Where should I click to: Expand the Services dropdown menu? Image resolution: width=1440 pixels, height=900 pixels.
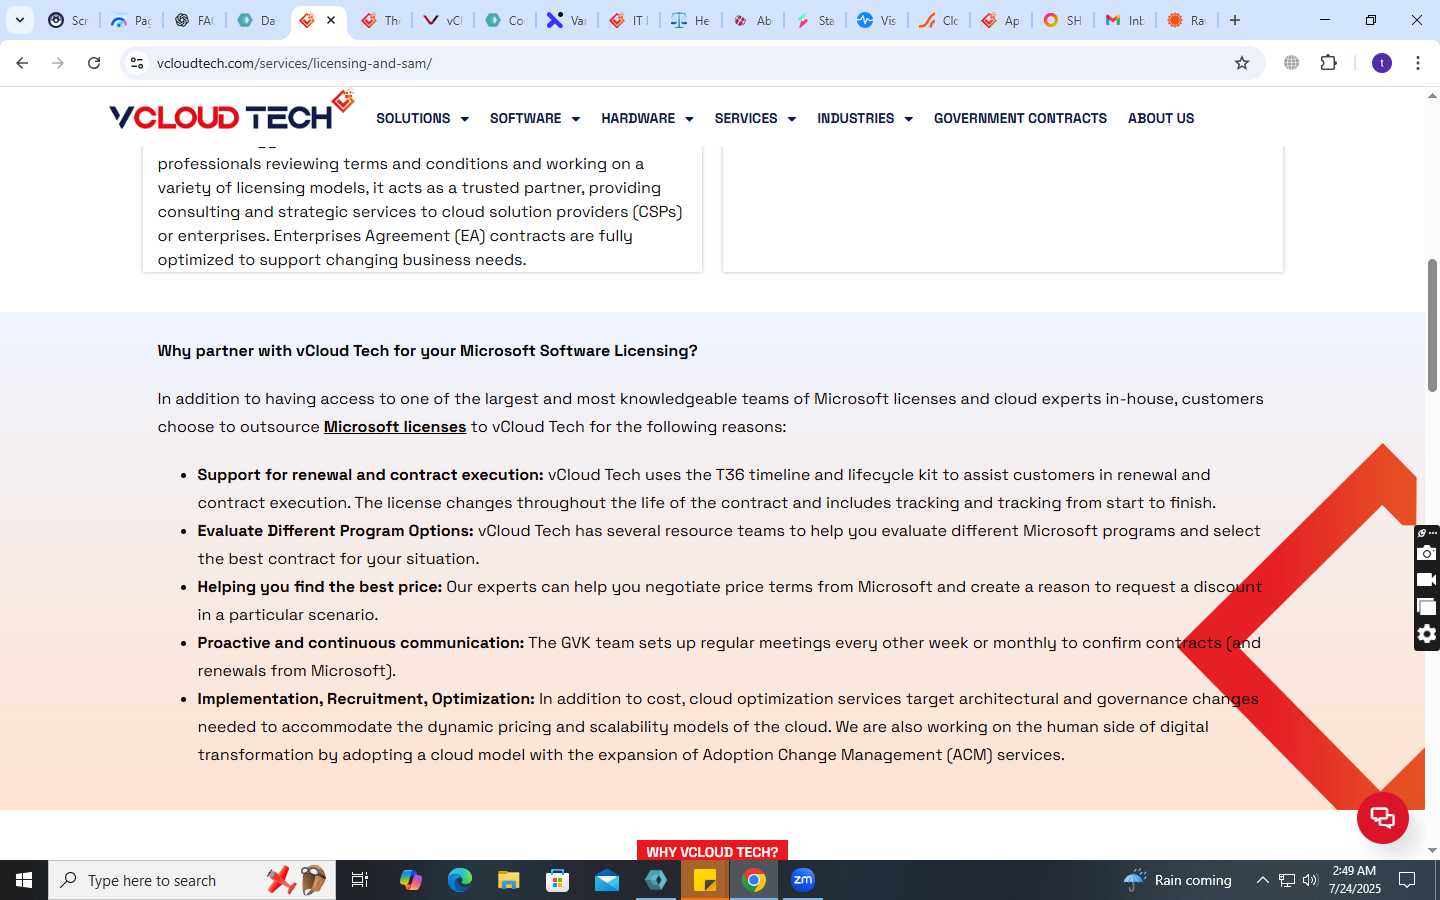755,118
